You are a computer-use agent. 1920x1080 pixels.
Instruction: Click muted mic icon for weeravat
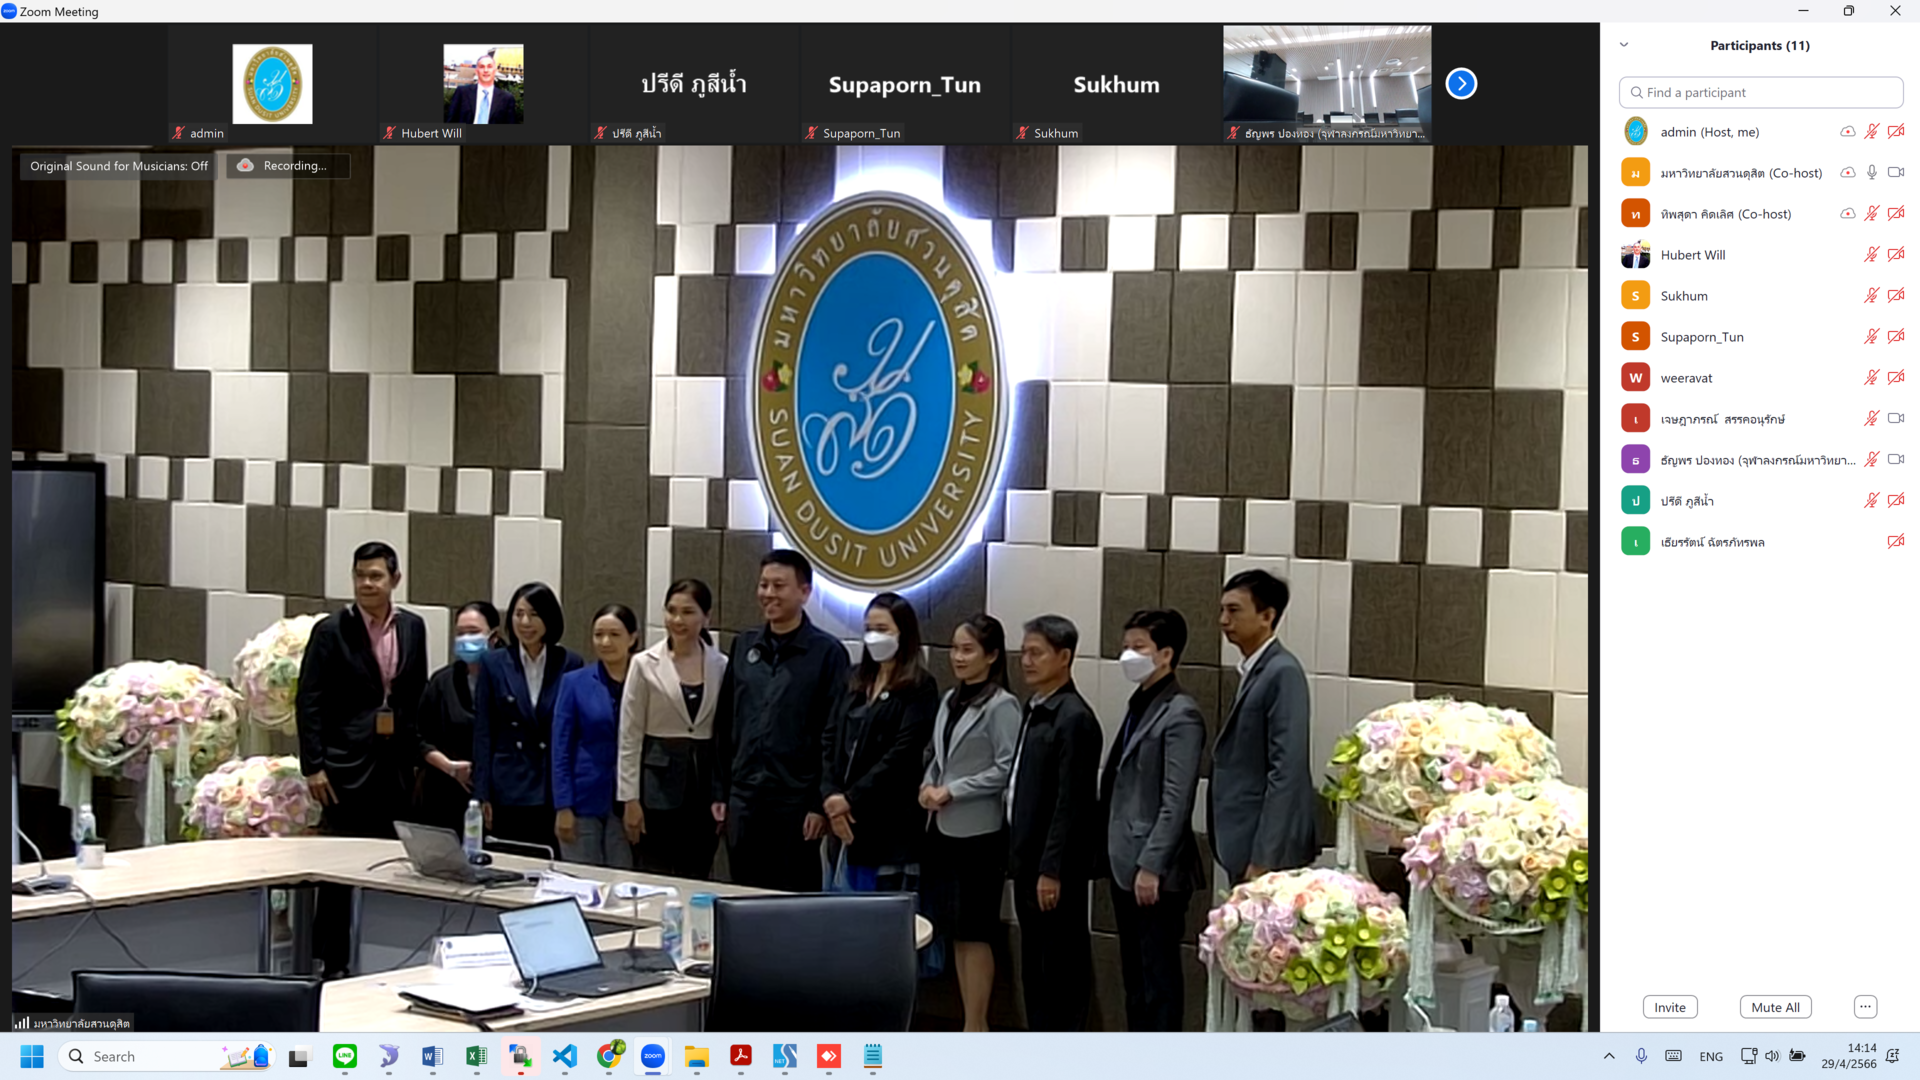[x=1871, y=378]
